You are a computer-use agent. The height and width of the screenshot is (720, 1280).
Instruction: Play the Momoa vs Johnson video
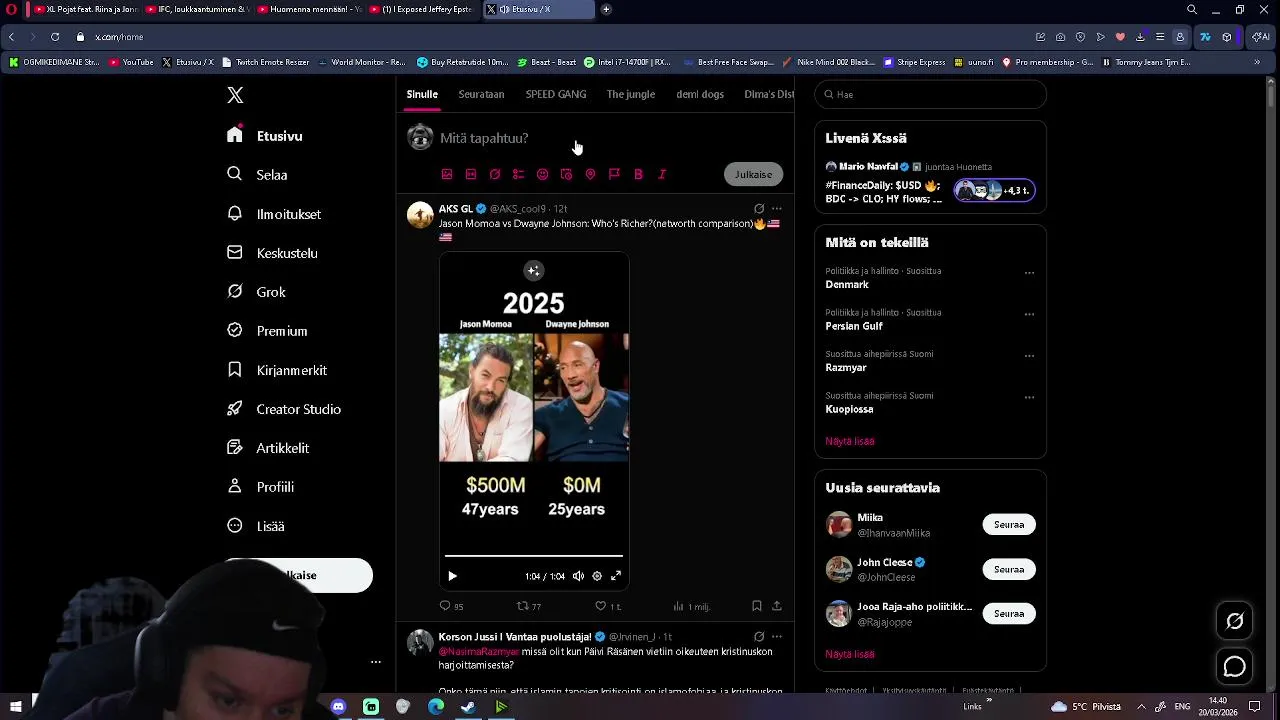click(x=452, y=576)
